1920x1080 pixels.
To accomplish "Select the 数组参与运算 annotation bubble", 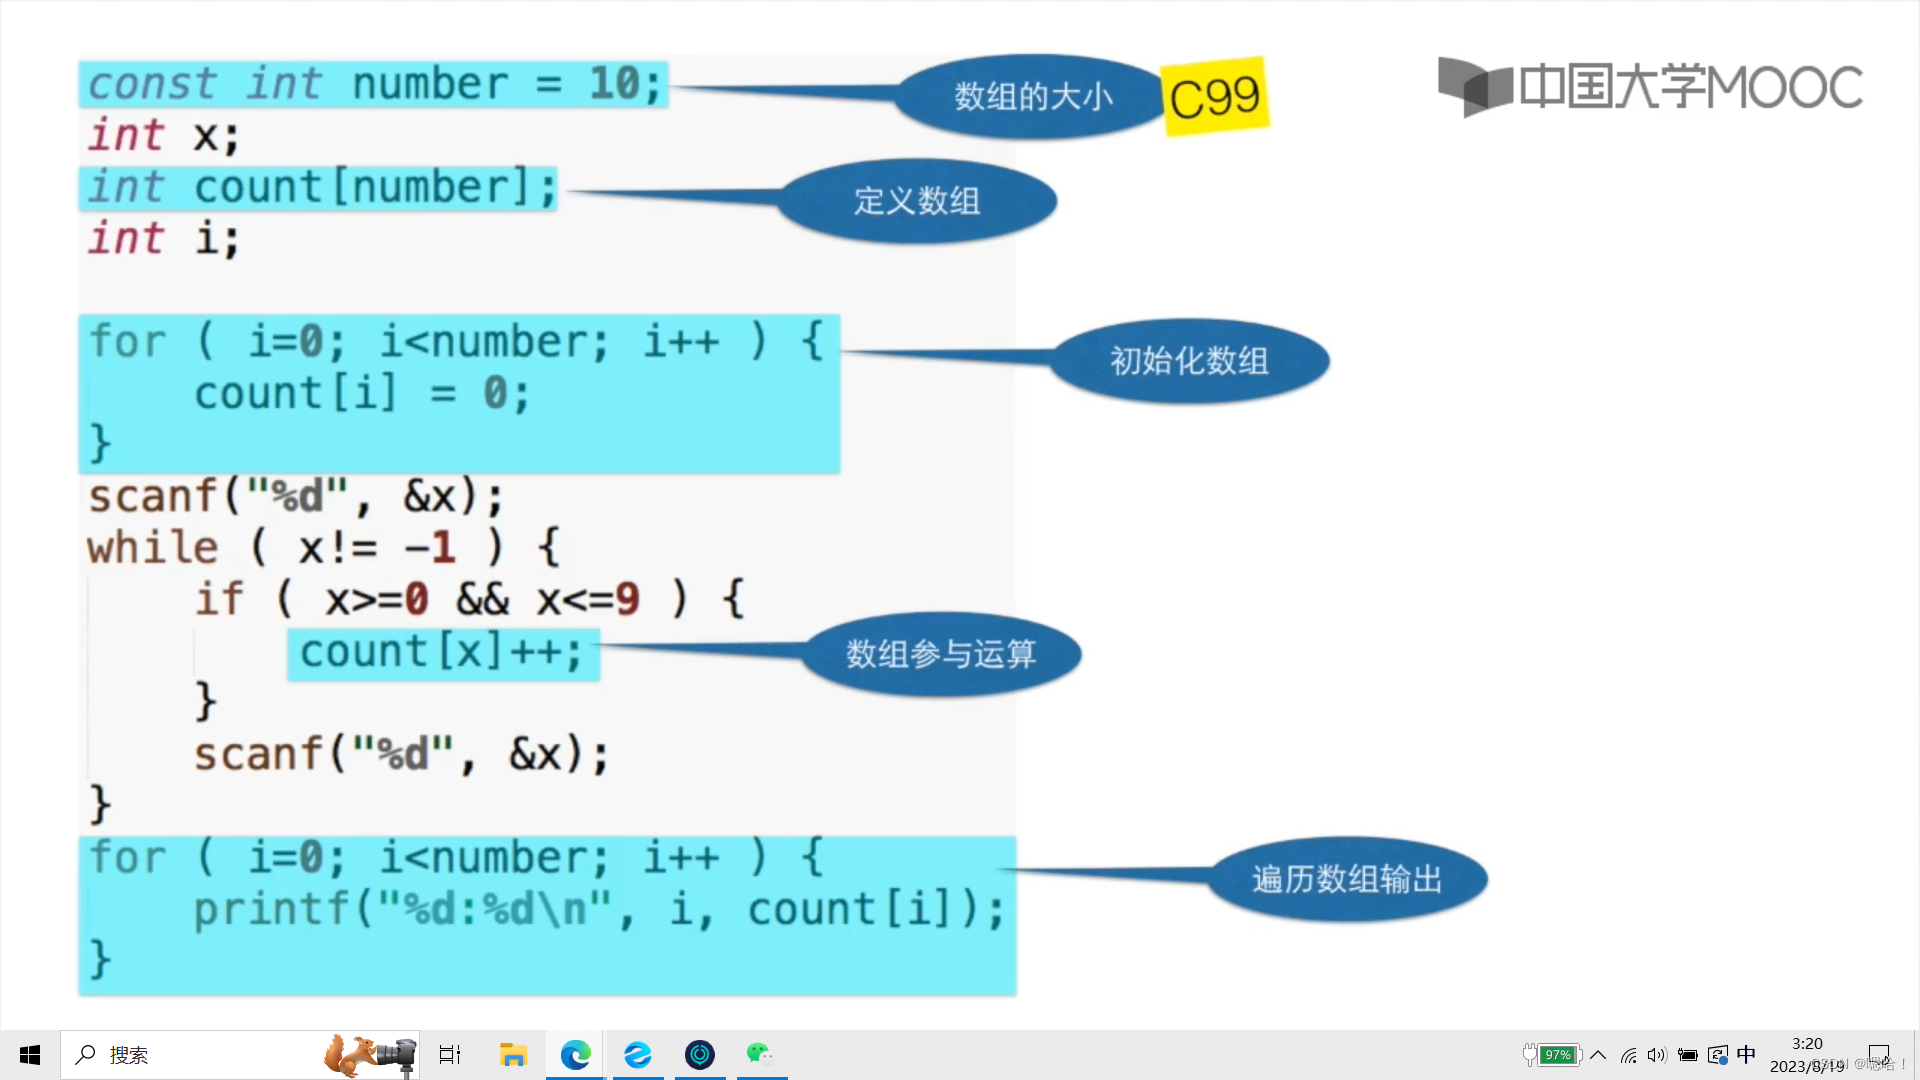I will click(942, 651).
